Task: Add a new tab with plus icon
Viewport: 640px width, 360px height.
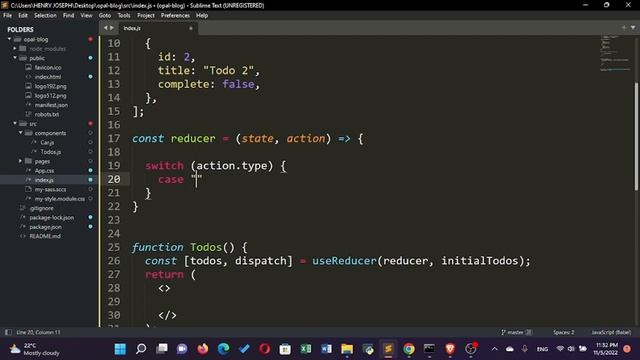Action: (x=624, y=28)
